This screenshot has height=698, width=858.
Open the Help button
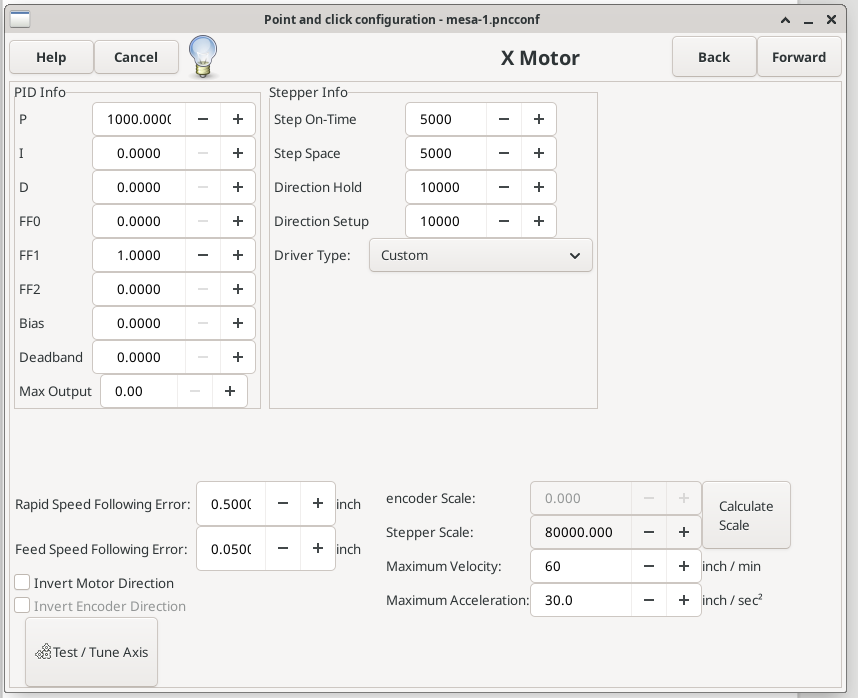51,57
